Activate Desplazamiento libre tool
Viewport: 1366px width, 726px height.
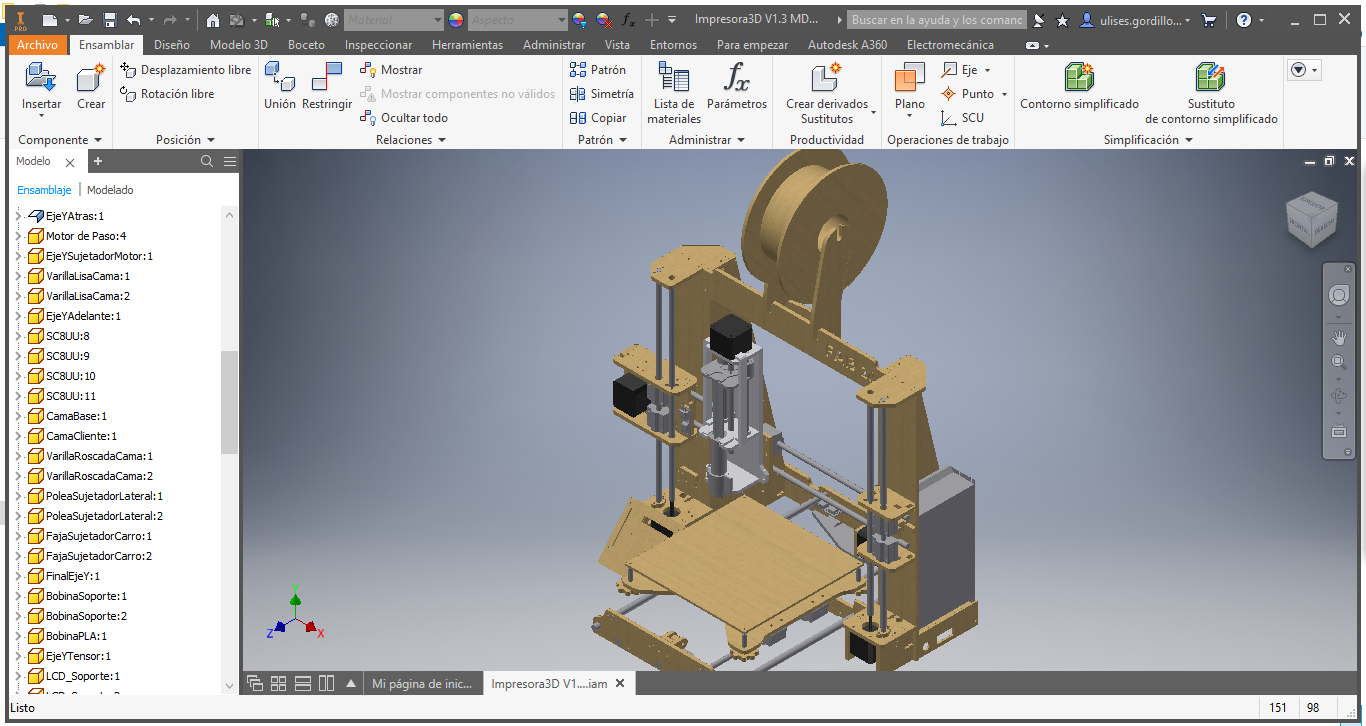186,70
